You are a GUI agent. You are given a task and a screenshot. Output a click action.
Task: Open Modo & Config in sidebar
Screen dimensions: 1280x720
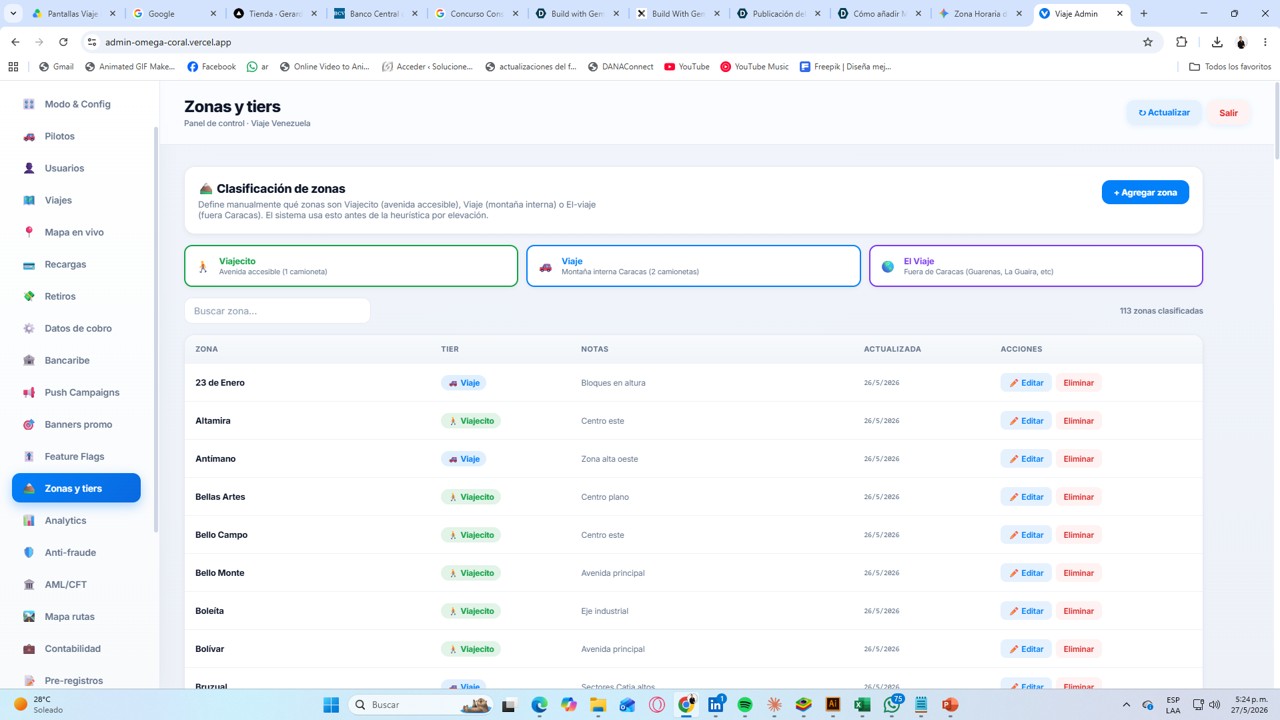tap(76, 104)
